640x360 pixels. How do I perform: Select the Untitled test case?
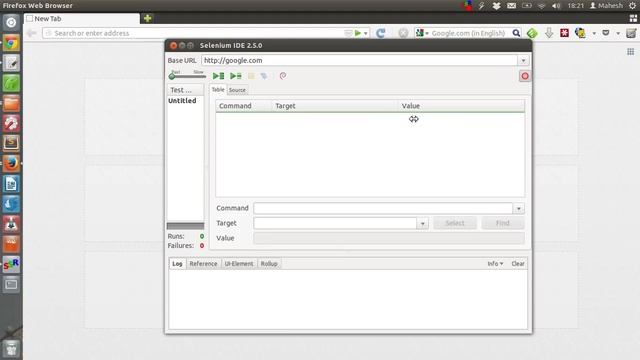pyautogui.click(x=182, y=100)
